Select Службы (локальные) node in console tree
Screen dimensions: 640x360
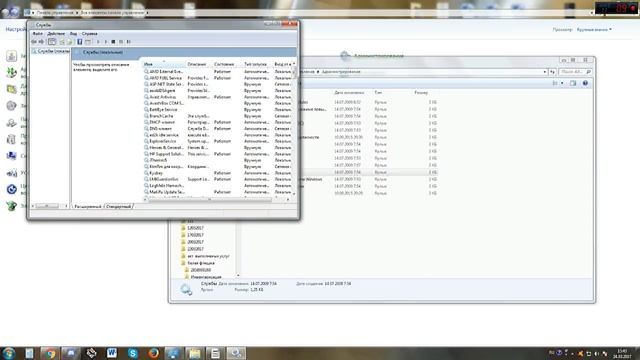51,51
